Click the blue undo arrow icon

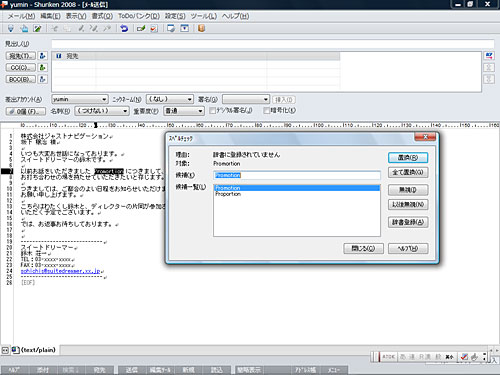[124, 29]
